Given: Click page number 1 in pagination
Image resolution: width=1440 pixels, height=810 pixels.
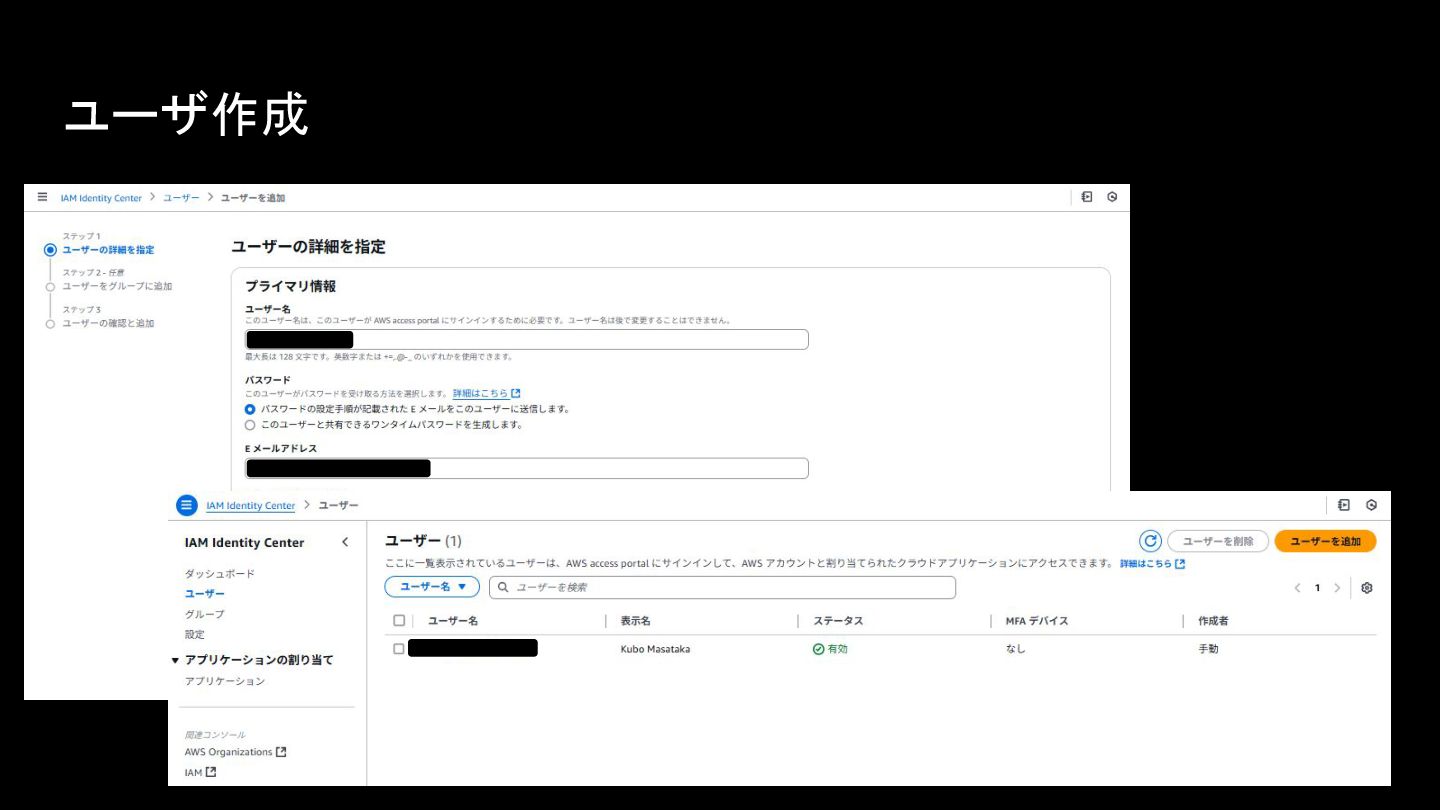Looking at the screenshot, I should pyautogui.click(x=1317, y=588).
